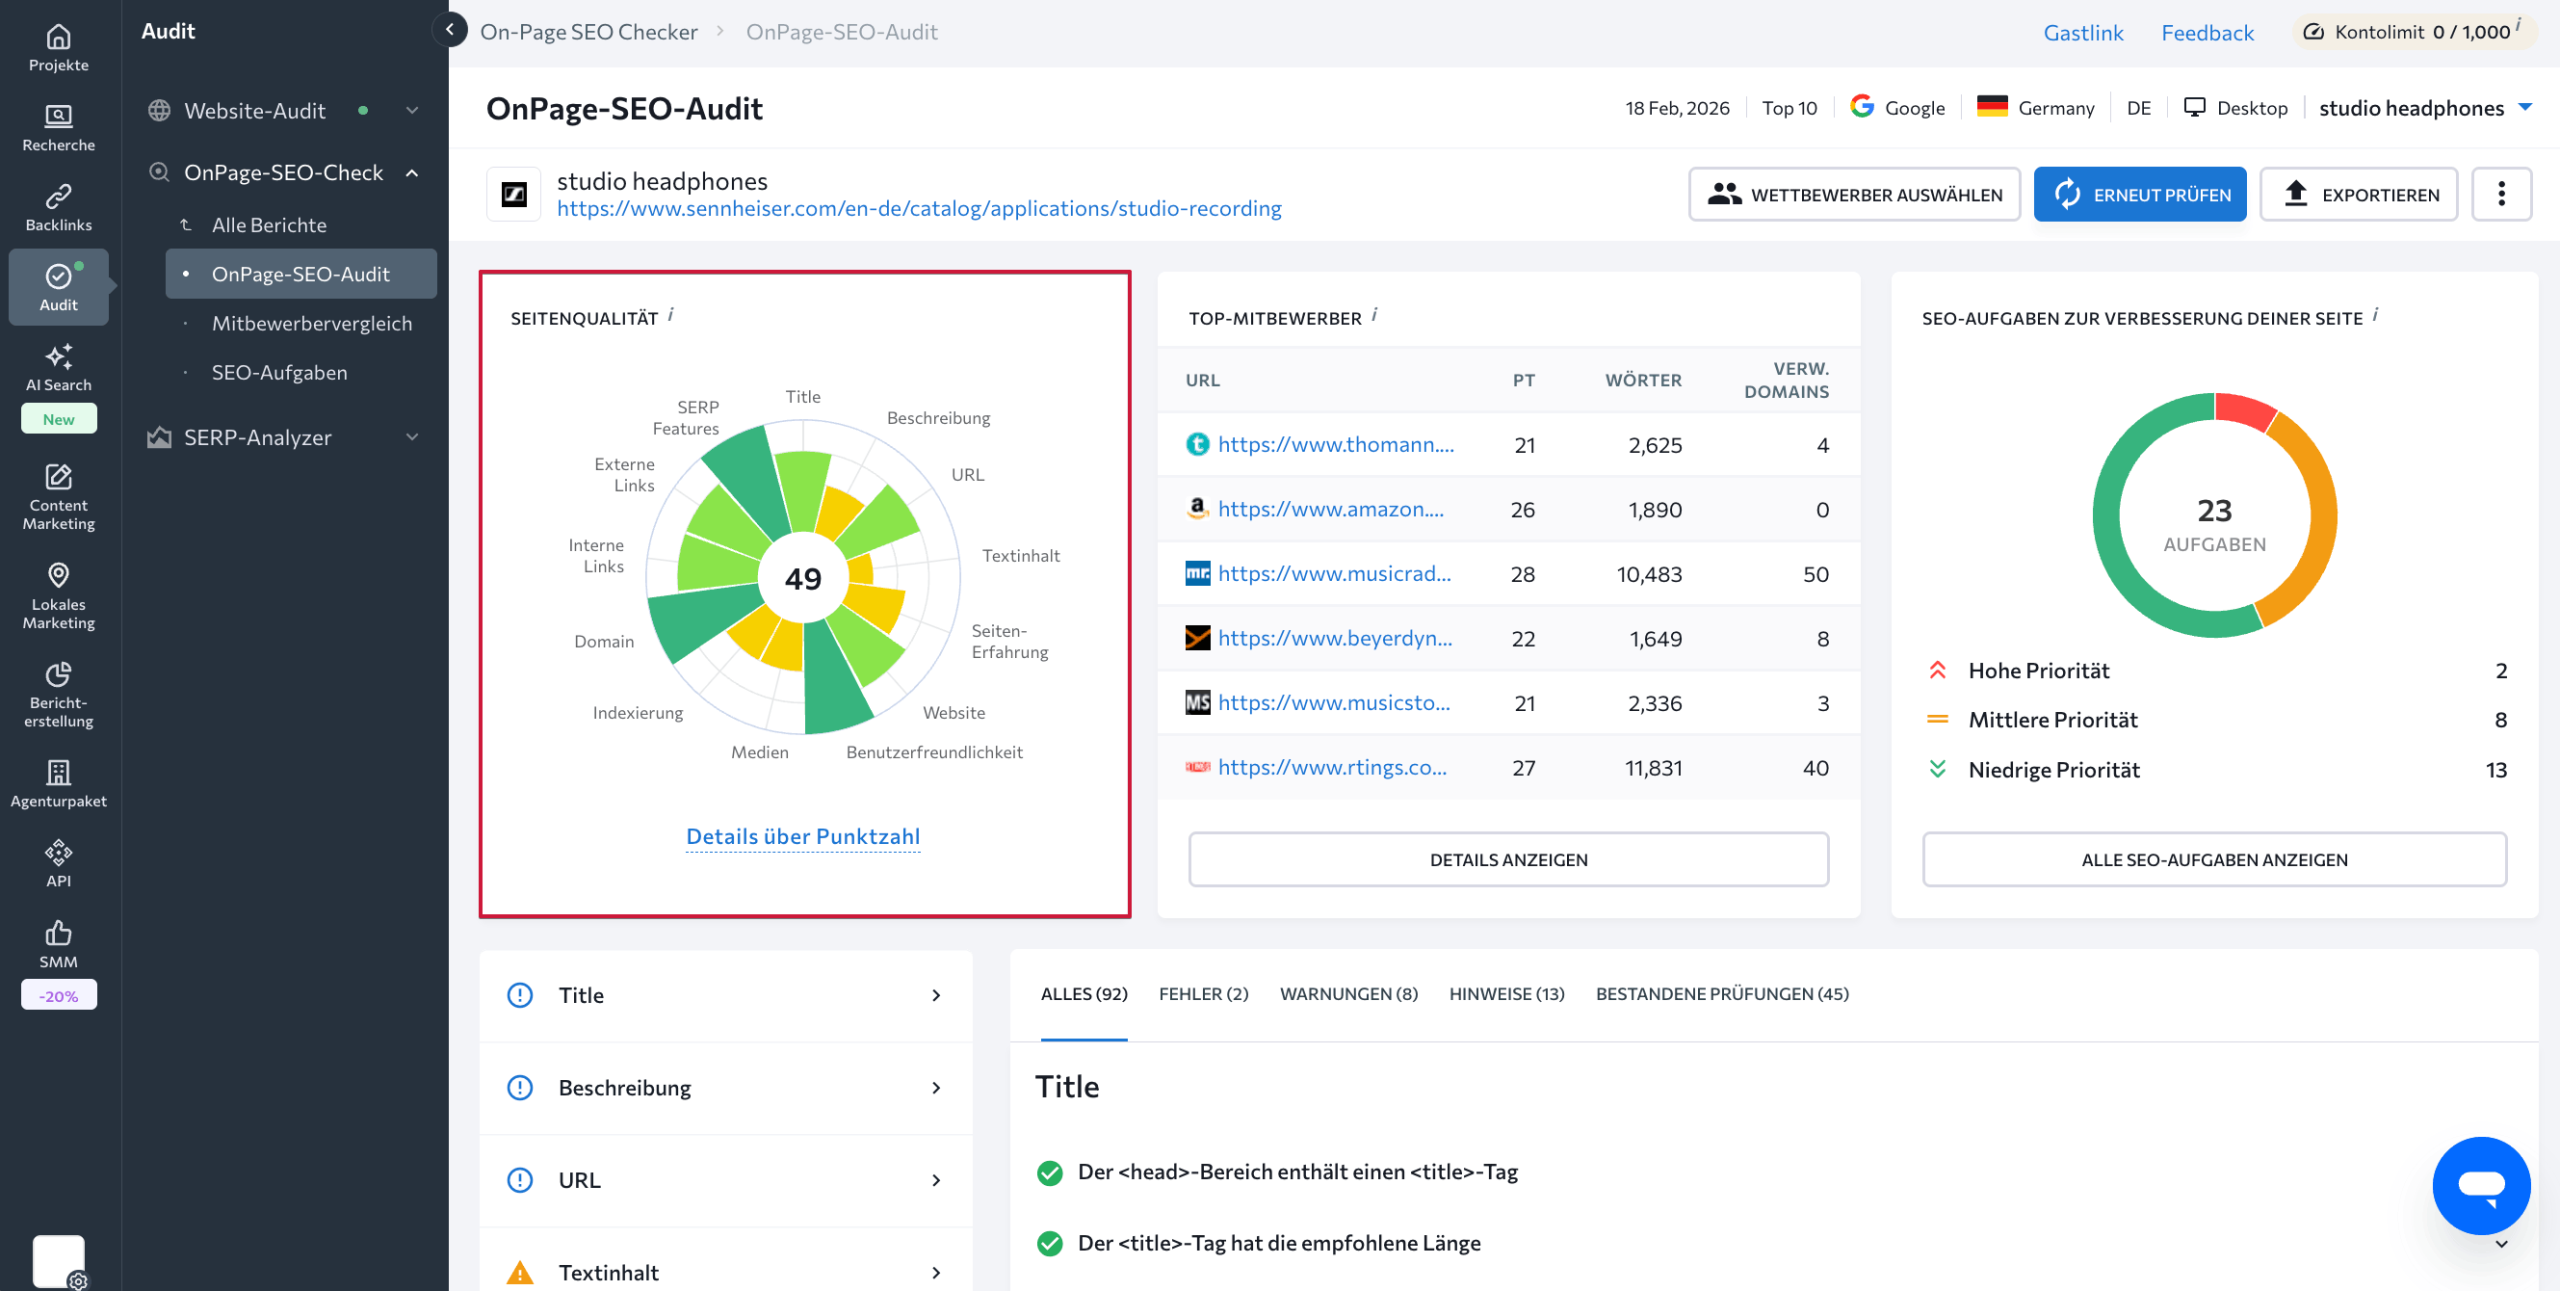Switch to Bestandene Prüfungen tab
The image size is (2560, 1291).
click(1721, 994)
